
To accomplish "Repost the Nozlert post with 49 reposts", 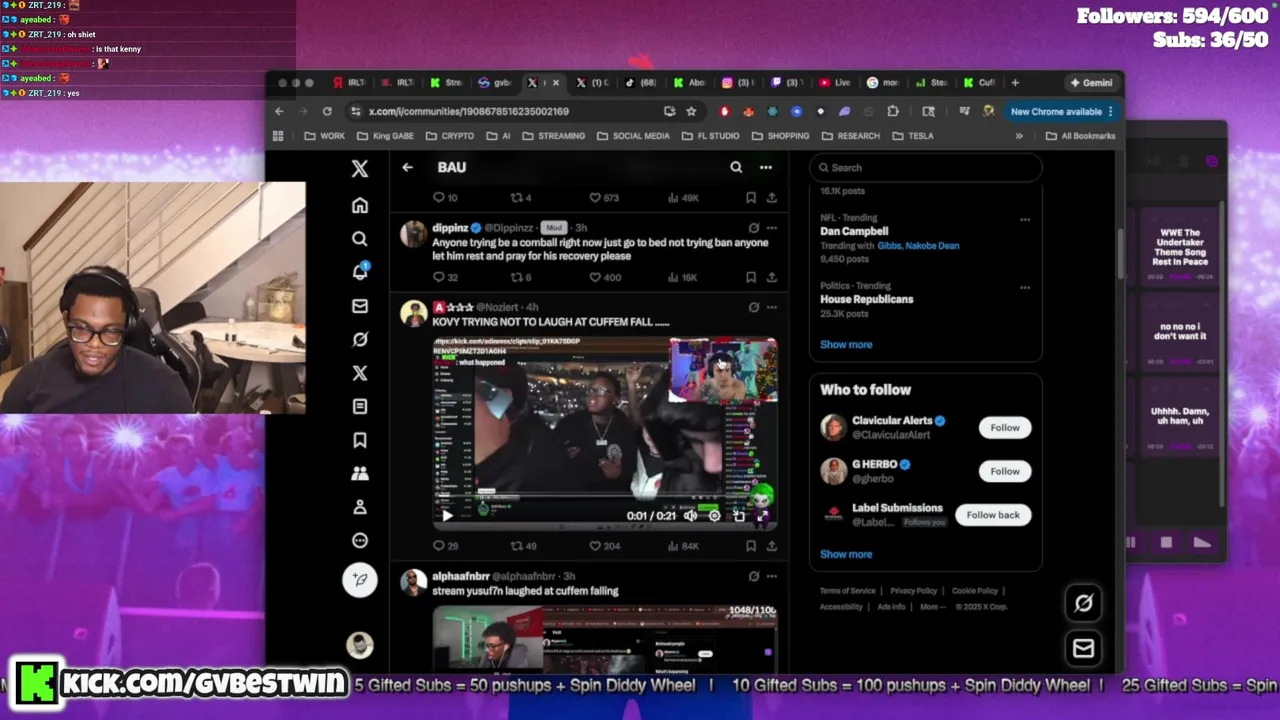I will click(x=524, y=546).
